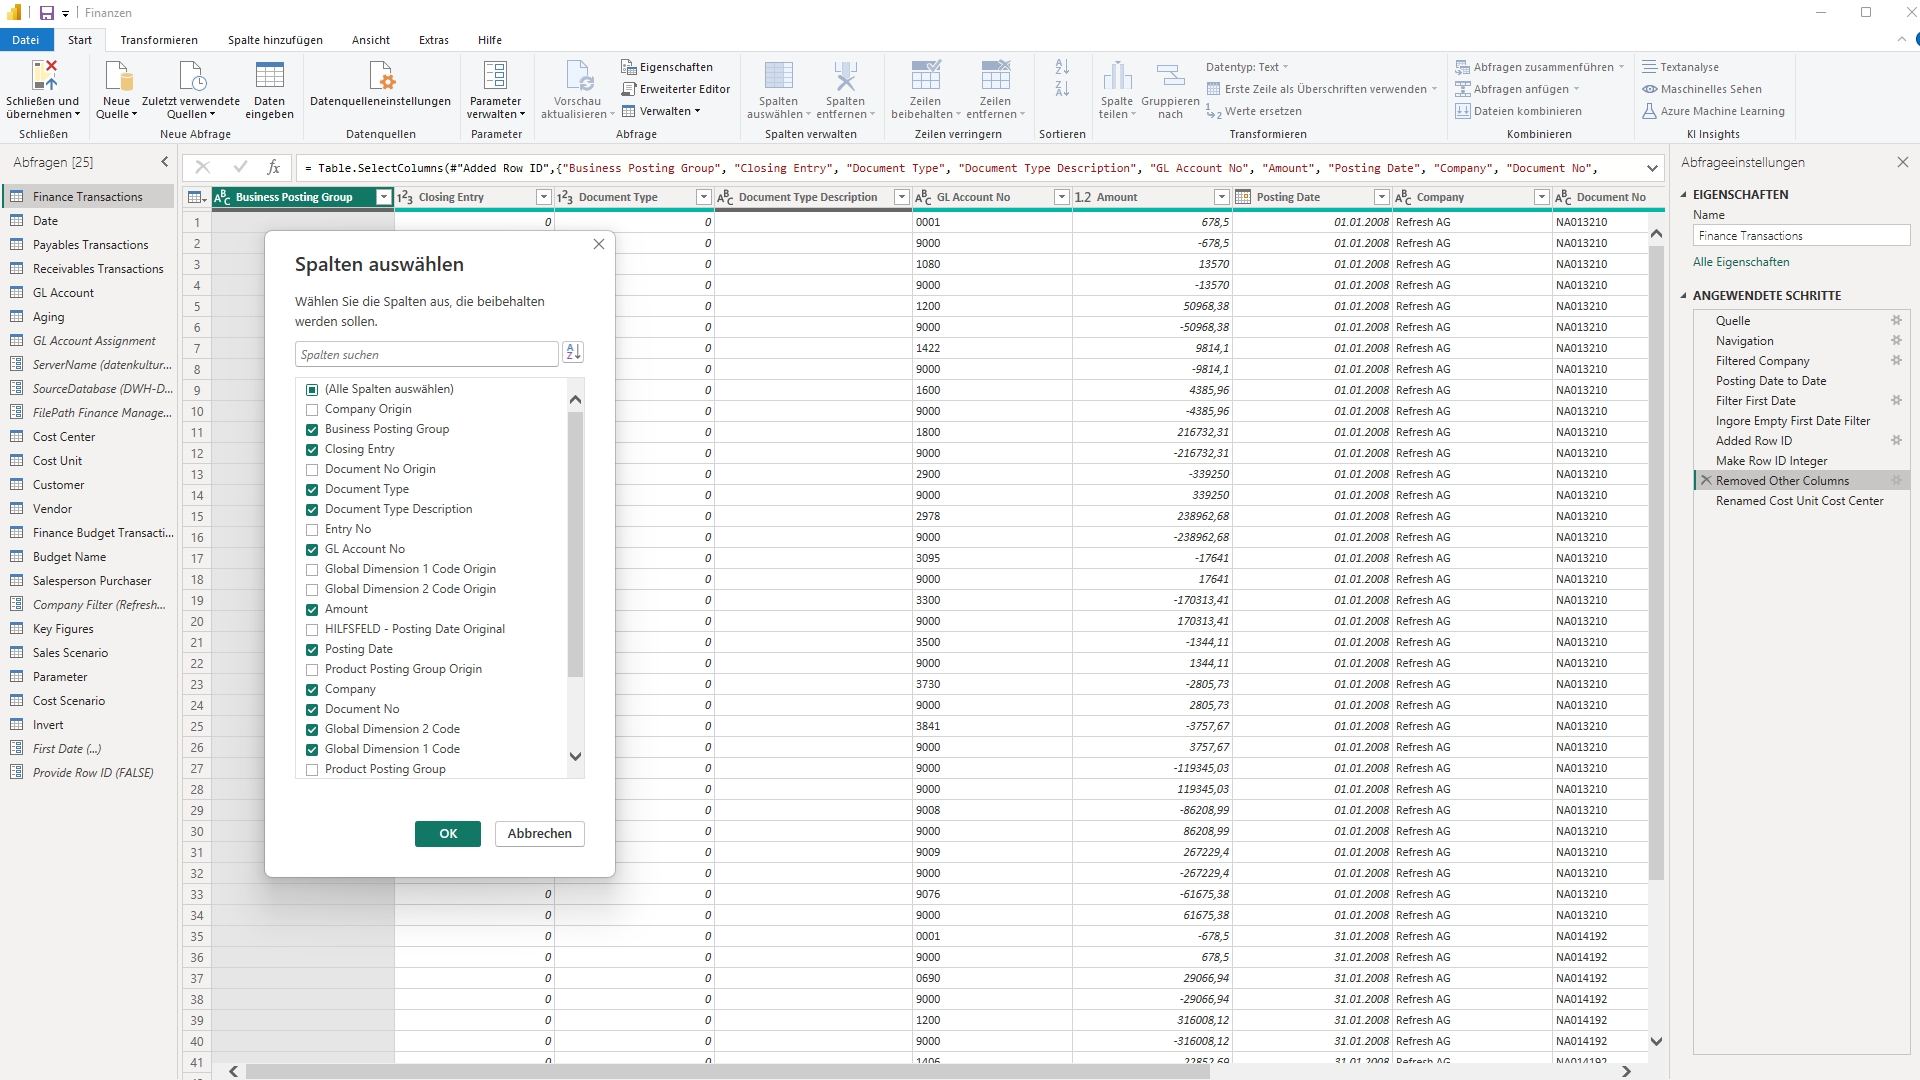Enable the Company Origin checkbox
This screenshot has height=1080, width=1920.
point(312,409)
